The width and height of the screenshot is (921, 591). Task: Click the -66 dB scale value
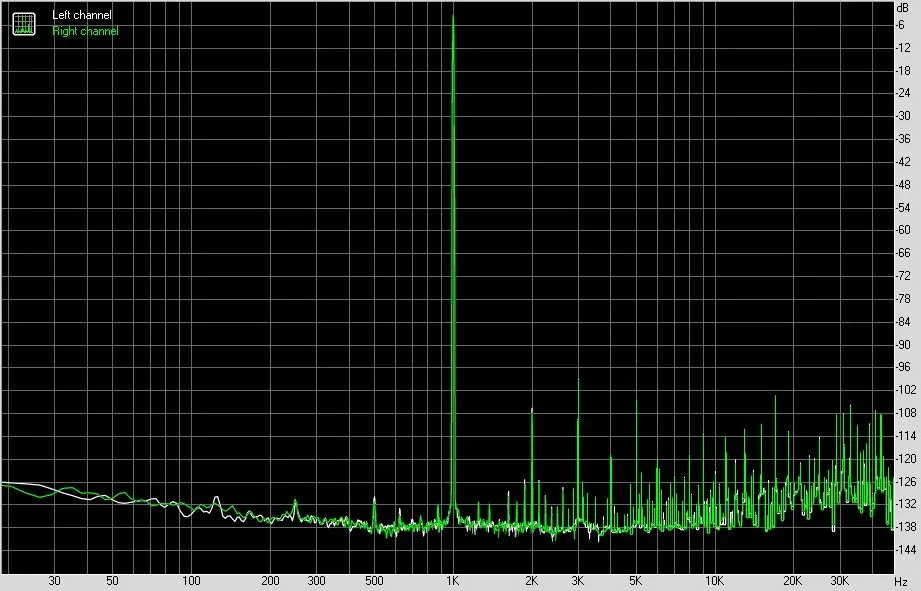point(903,253)
